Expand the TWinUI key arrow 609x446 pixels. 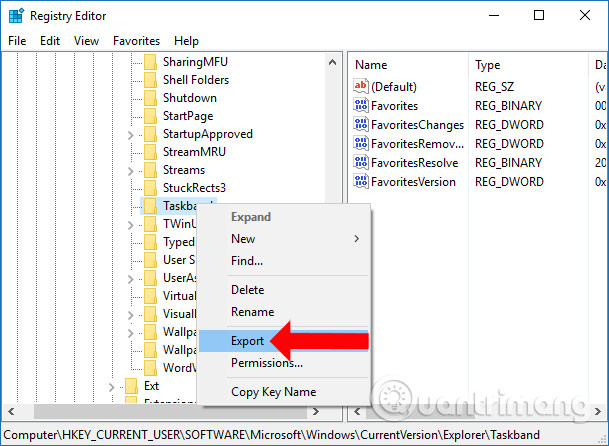pos(130,225)
